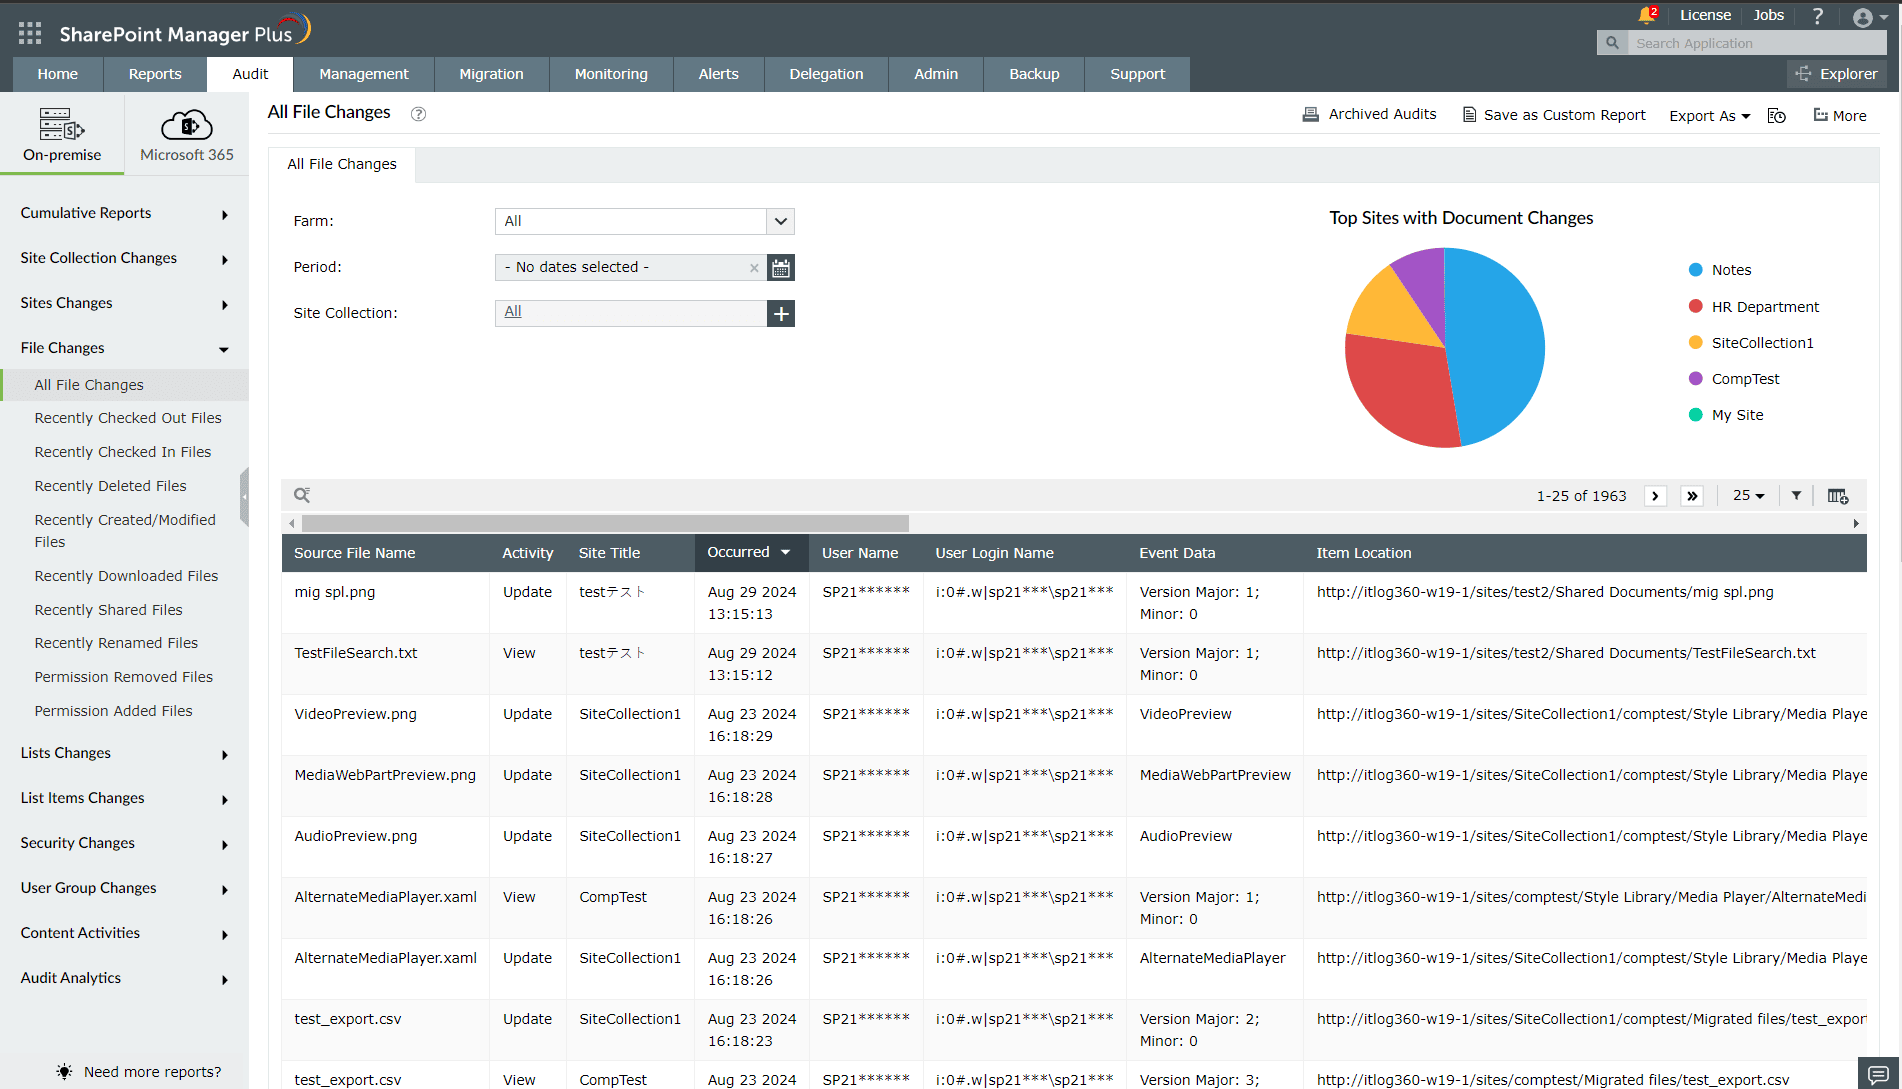
Task: Open Recently Deleted Files report
Action: (x=110, y=487)
